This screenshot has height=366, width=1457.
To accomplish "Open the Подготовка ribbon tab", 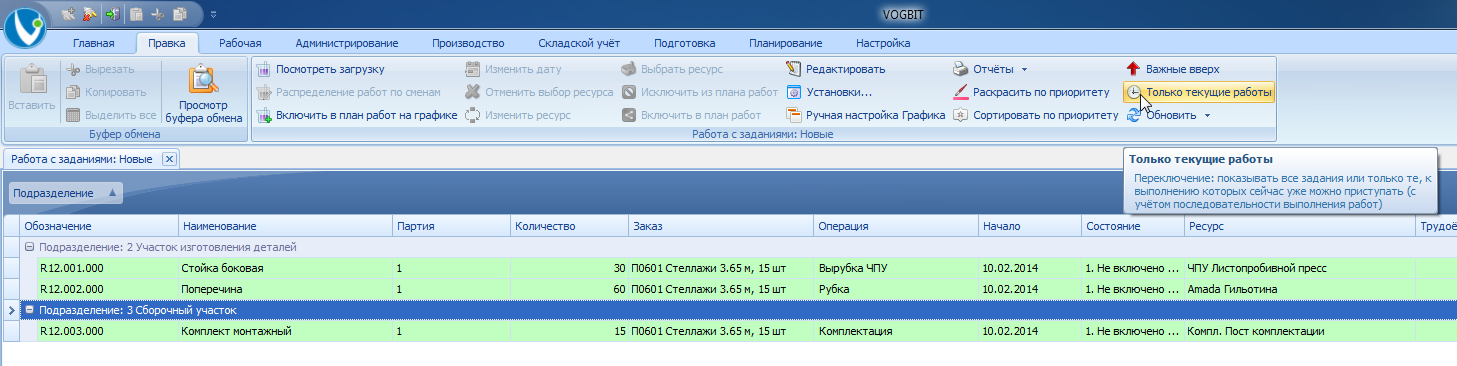I will point(684,43).
